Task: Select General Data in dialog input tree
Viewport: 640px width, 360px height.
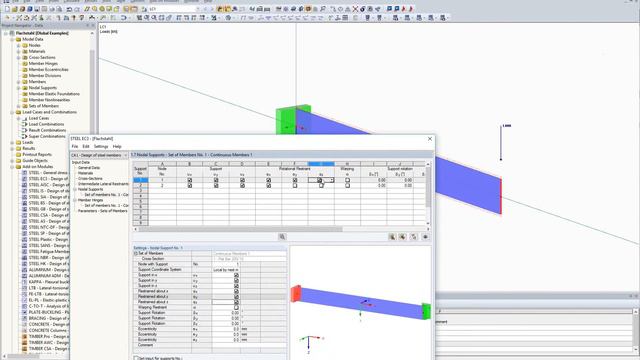Action: point(89,168)
